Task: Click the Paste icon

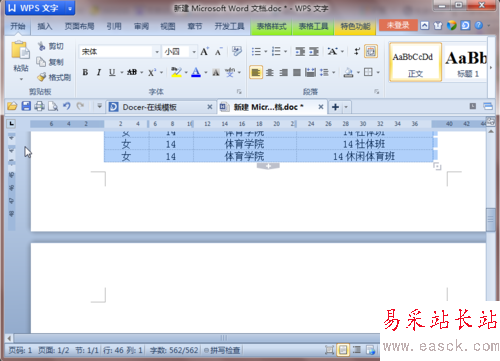Action: [20, 50]
